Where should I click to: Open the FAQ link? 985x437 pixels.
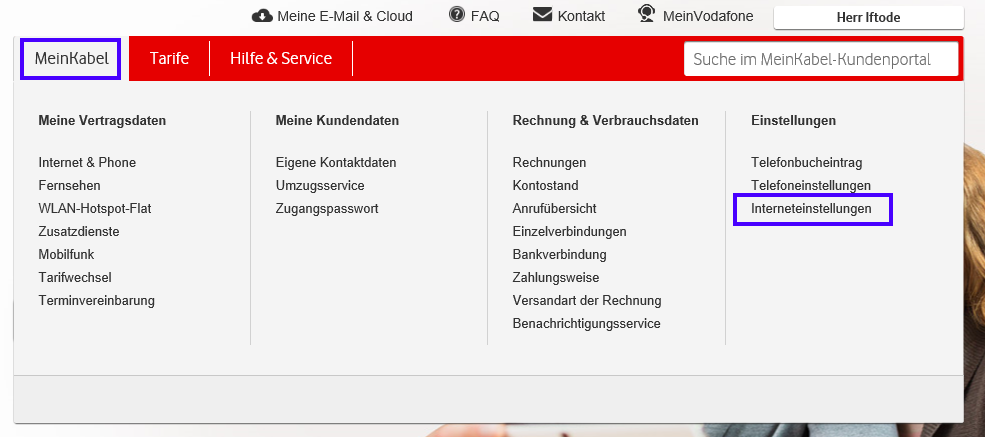click(x=485, y=16)
